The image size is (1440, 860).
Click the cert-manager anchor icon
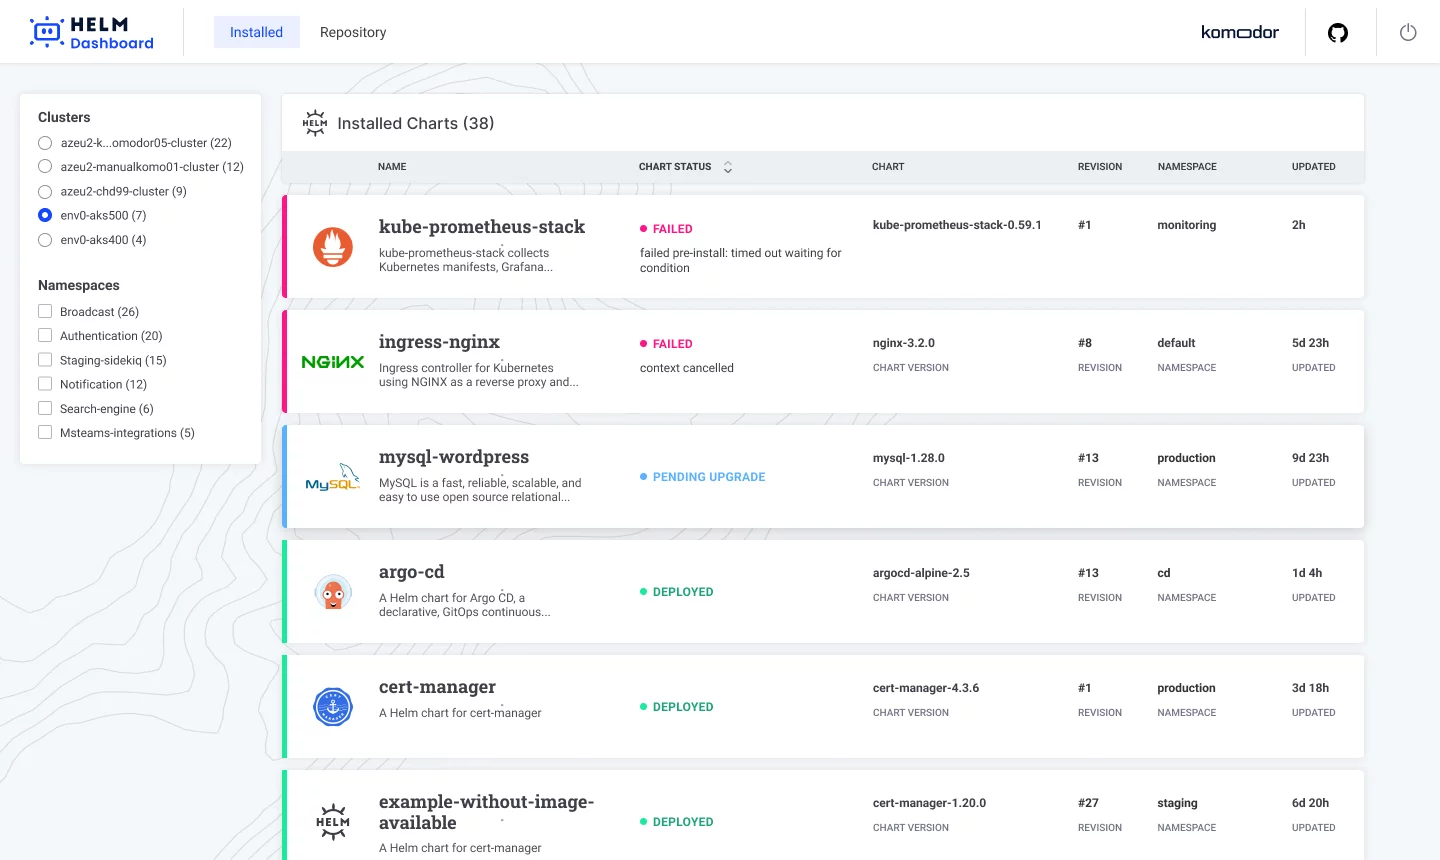click(333, 707)
